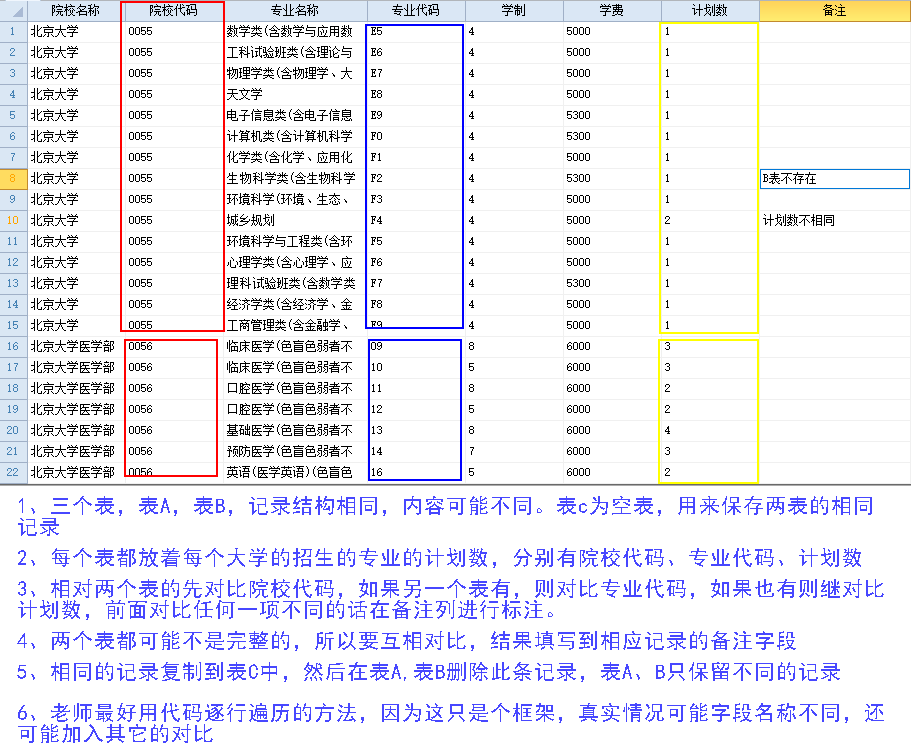Click the 计划数 cell with value 4
911x753 pixels.
pyautogui.click(x=710, y=431)
